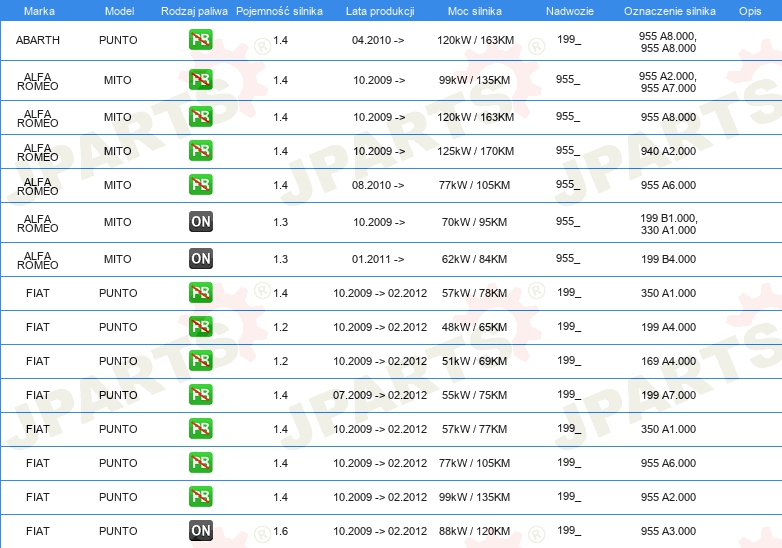
Task: Select the PUNTO model cell in the ABARTH row
Action: [x=118, y=40]
